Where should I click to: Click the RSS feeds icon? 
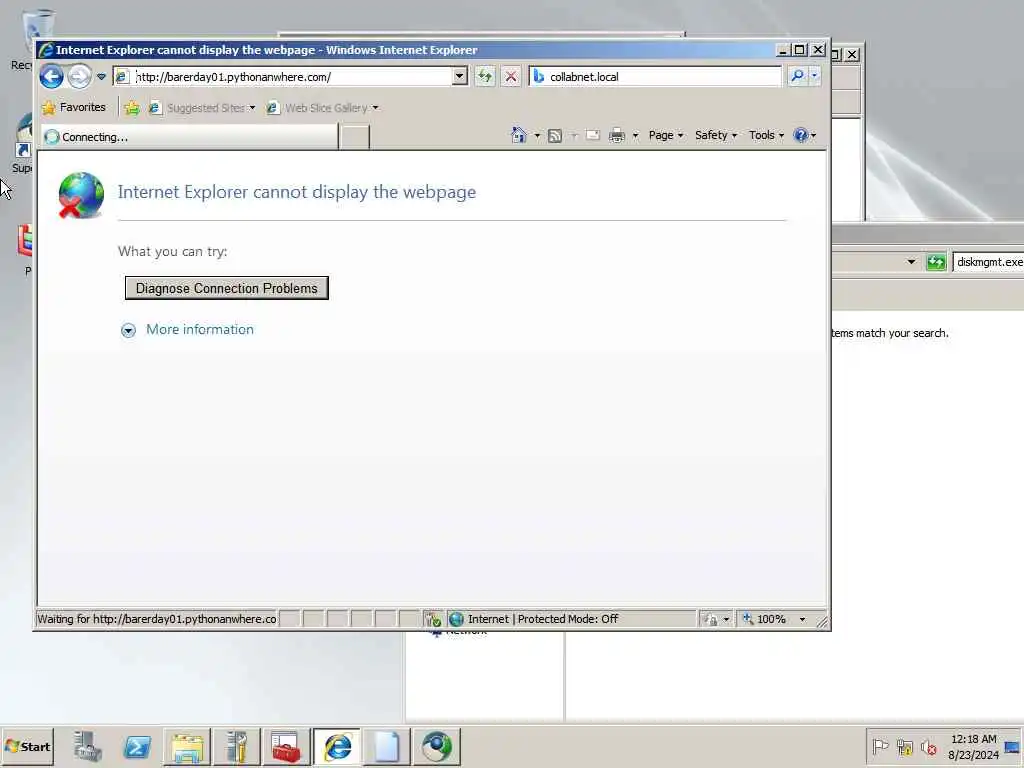(554, 136)
